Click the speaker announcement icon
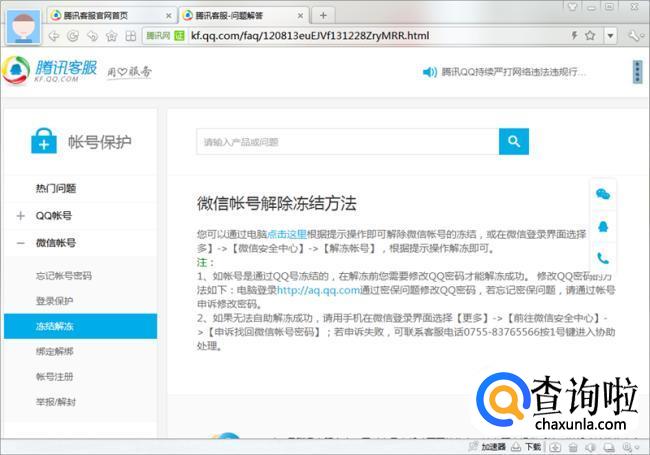Screen dimensions: 650x455 coord(429,72)
